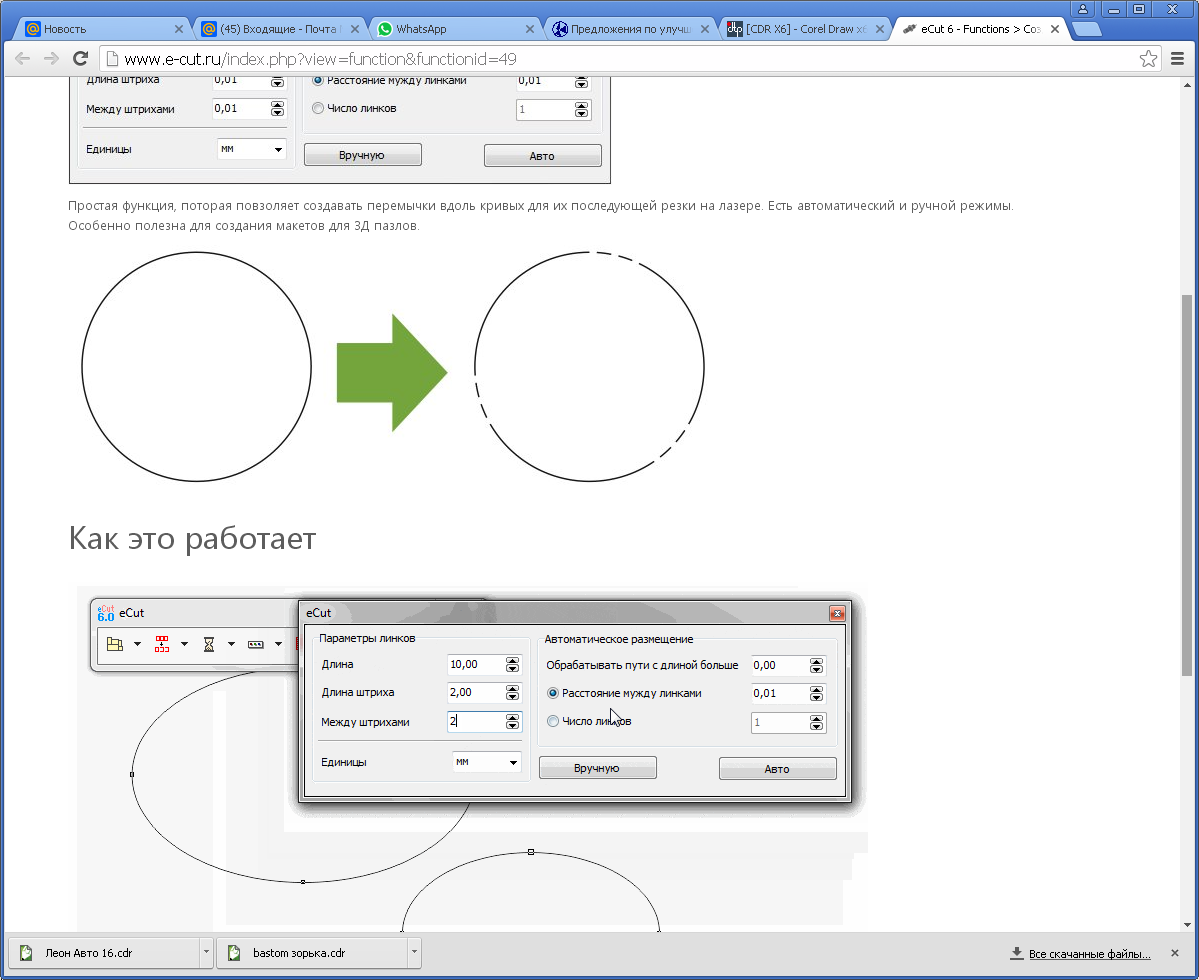Click Между штрихами stepper in upper dialog
The image size is (1199, 980).
278,109
